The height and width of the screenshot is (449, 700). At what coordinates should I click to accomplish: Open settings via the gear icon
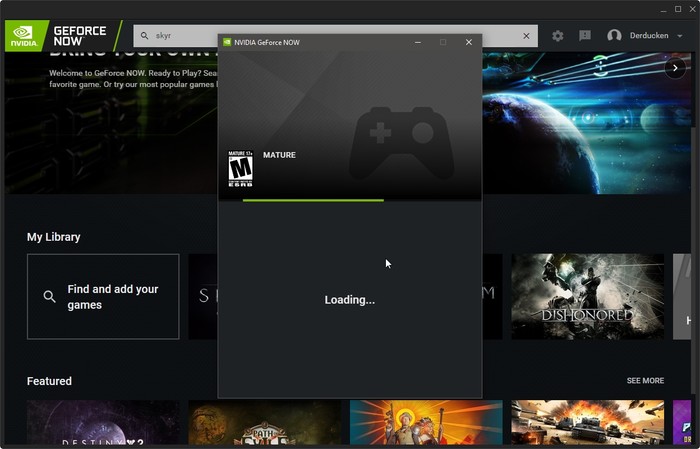click(558, 36)
